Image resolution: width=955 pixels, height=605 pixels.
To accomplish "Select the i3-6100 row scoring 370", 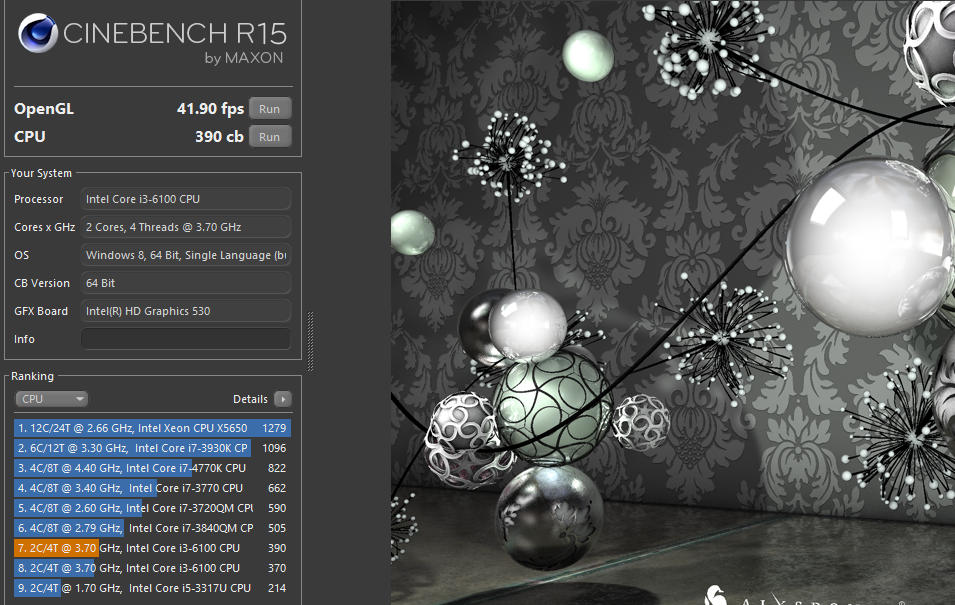I will (x=152, y=568).
